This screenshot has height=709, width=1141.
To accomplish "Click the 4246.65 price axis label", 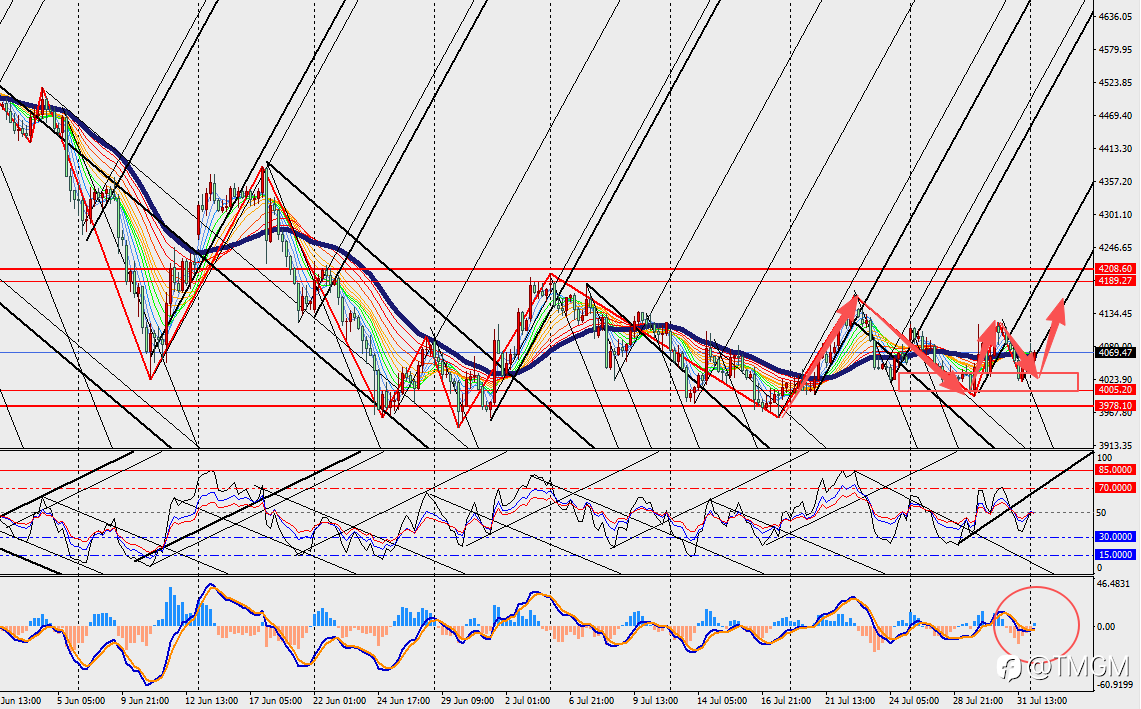I will (x=1115, y=247).
